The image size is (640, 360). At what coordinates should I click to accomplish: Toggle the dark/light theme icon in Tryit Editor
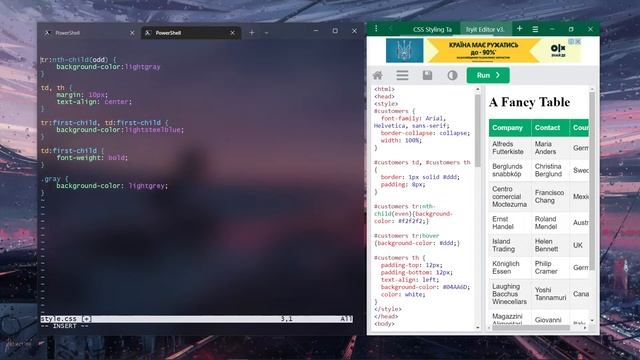[x=452, y=76]
